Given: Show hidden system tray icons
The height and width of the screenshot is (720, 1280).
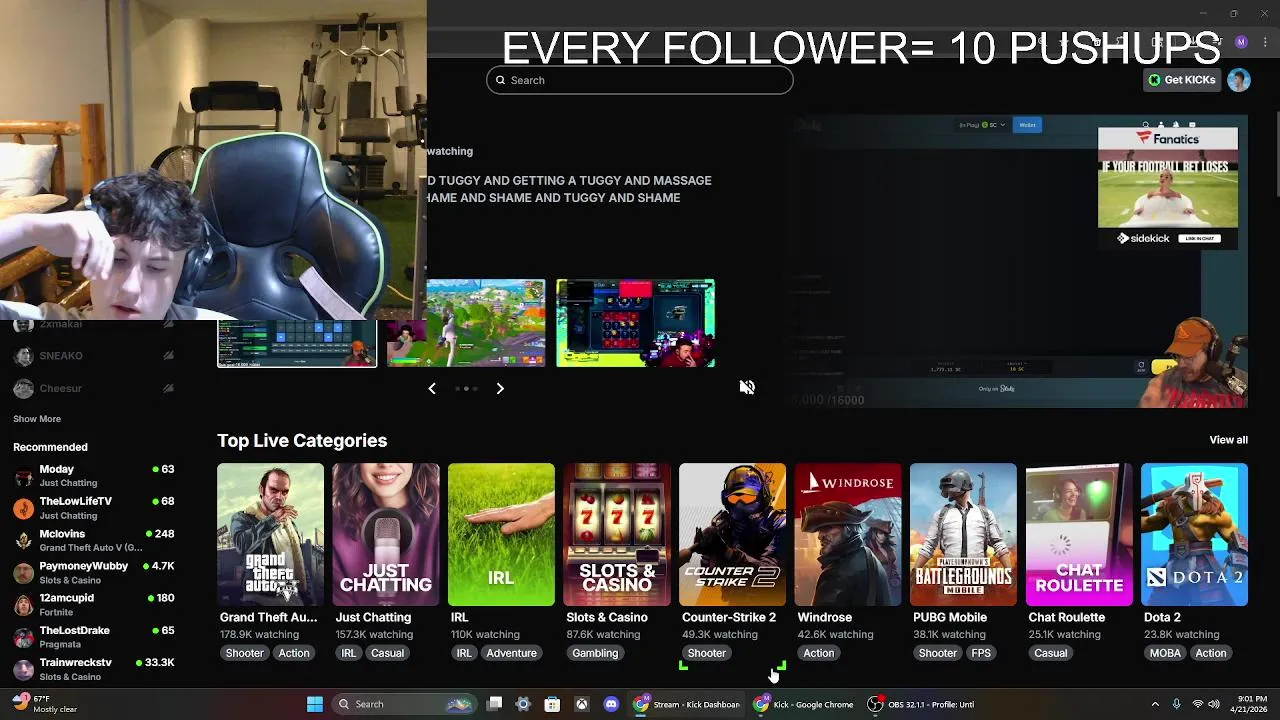Looking at the screenshot, I should pyautogui.click(x=1155, y=704).
